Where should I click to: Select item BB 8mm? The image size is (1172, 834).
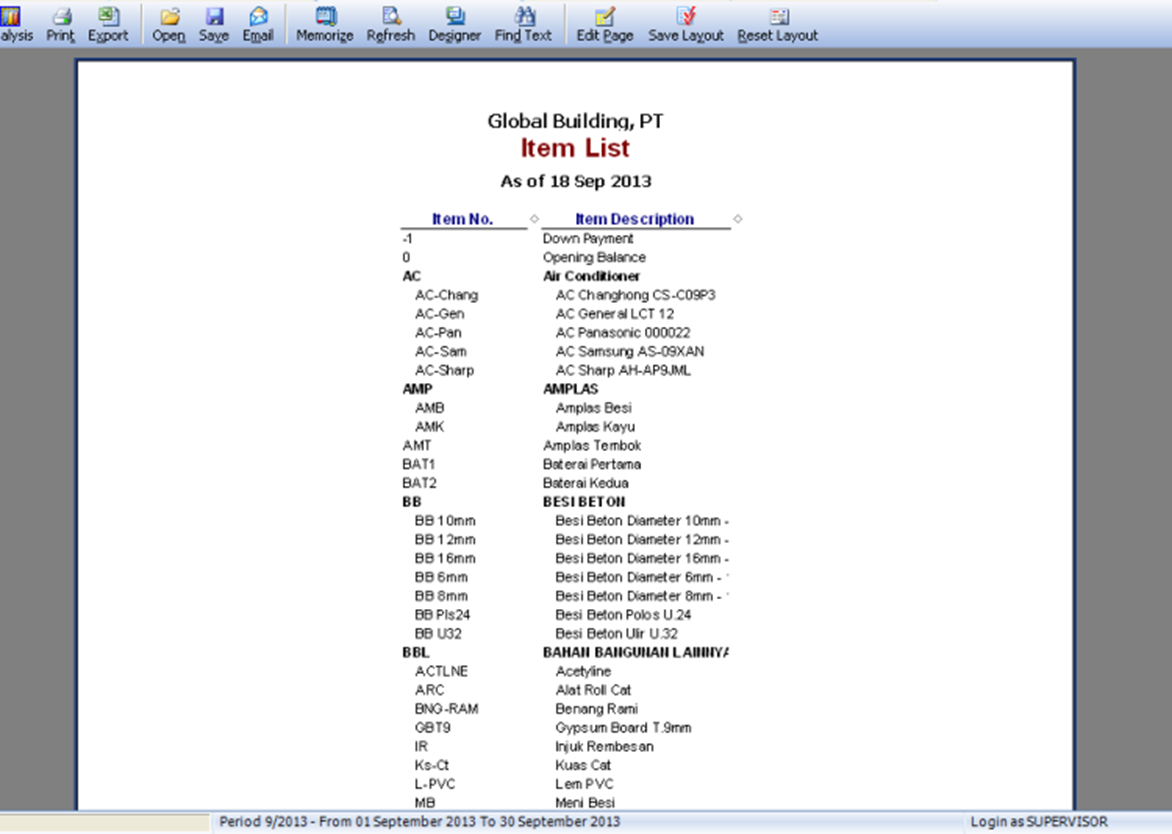[441, 596]
